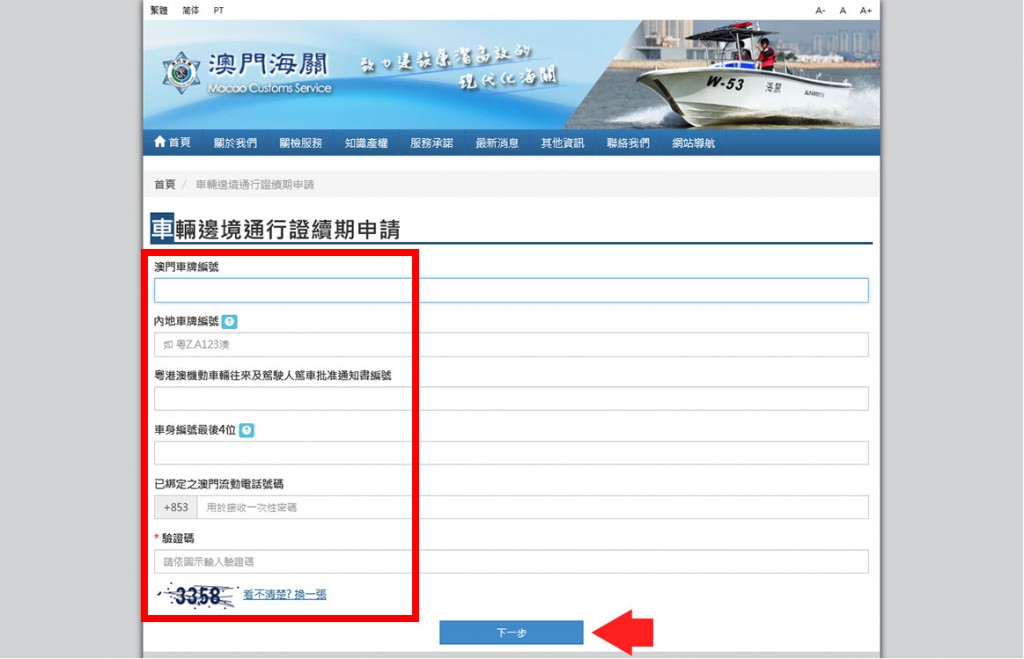Reset font size with middle A button

(843, 10)
